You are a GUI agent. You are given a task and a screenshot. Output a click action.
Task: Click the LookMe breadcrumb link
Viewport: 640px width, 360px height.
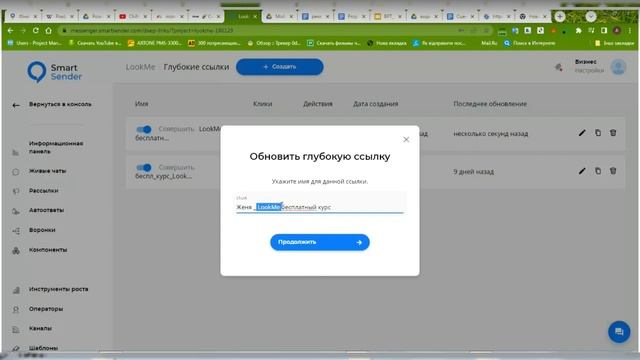(x=140, y=67)
